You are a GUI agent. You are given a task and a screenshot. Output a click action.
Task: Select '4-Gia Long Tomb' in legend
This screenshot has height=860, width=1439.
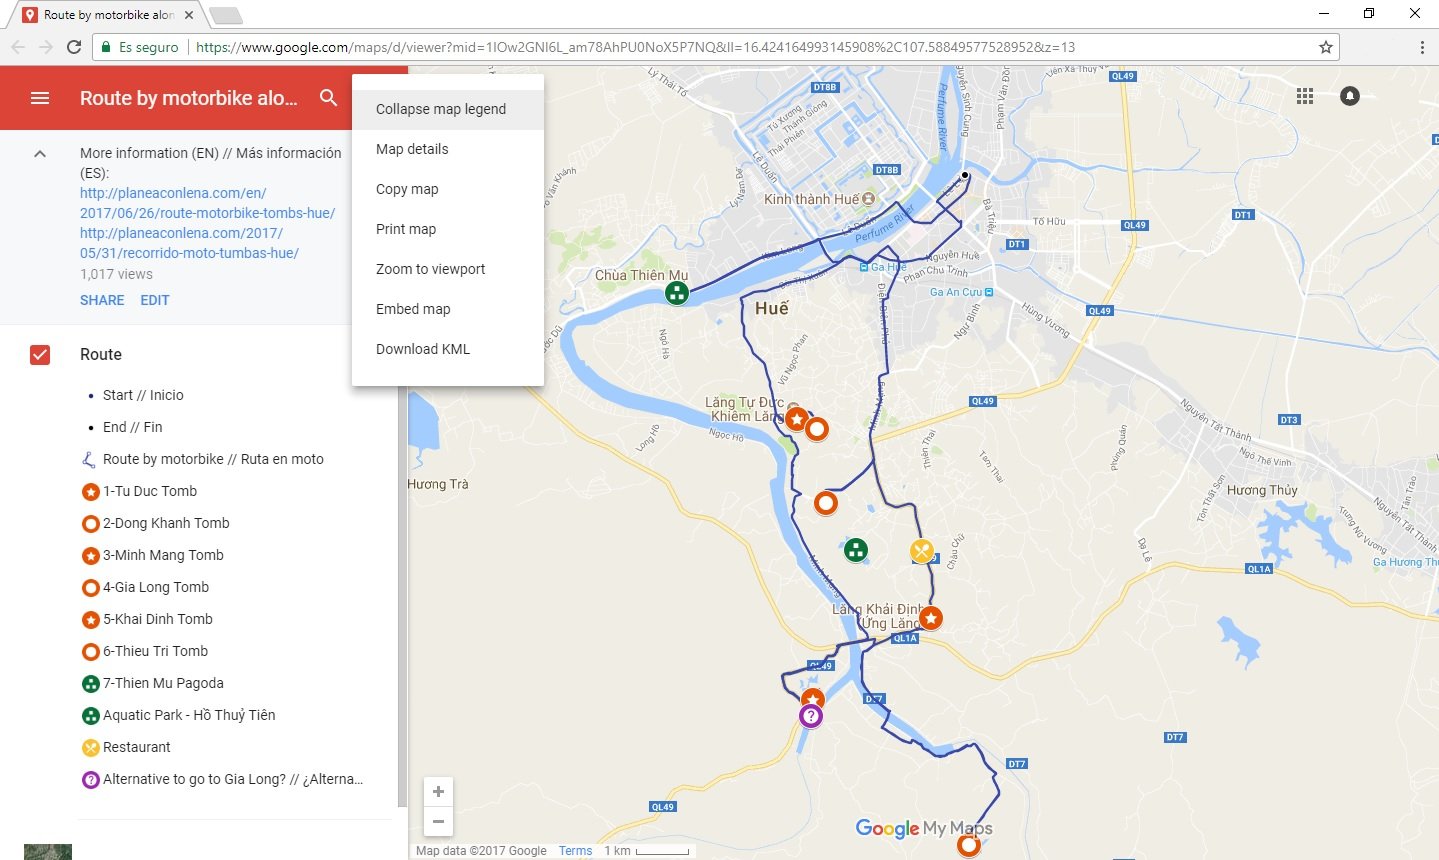156,587
